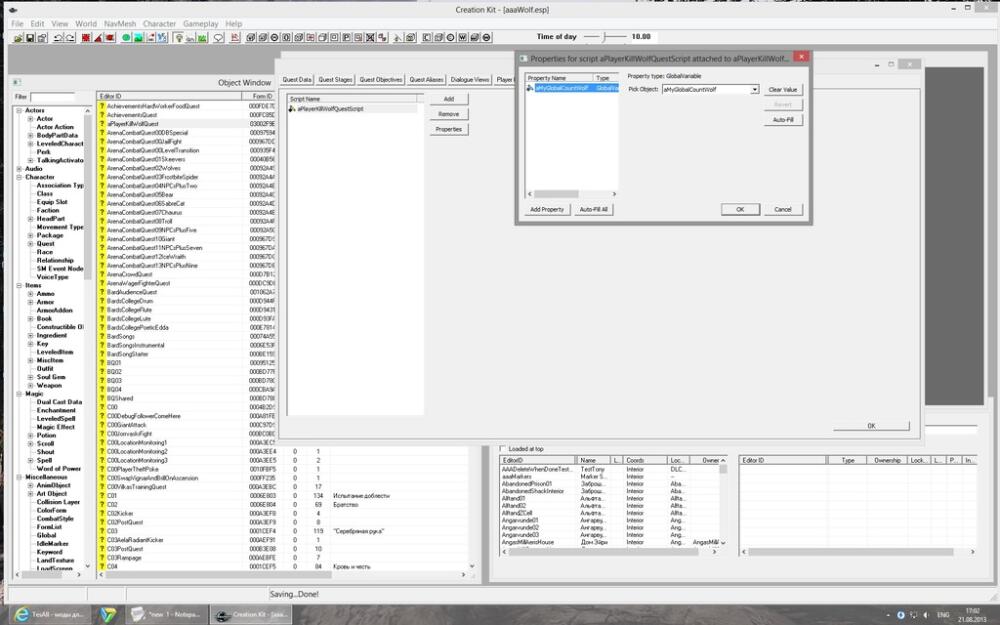1000x625 pixels.
Task: Open the NavMesh menu
Action: (x=120, y=24)
